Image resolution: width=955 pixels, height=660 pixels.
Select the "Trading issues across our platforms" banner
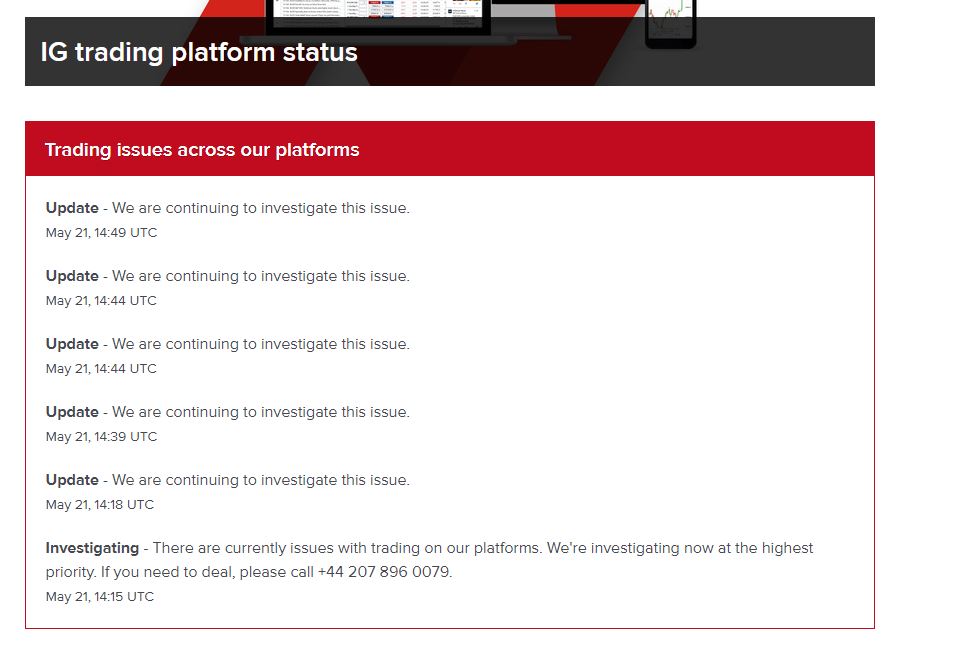[x=449, y=149]
